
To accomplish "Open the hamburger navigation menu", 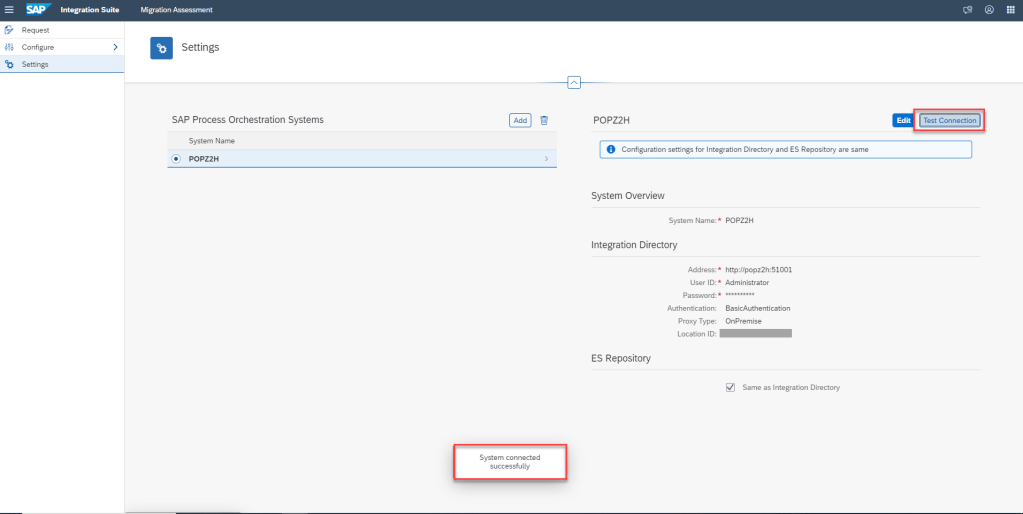I will coord(10,10).
